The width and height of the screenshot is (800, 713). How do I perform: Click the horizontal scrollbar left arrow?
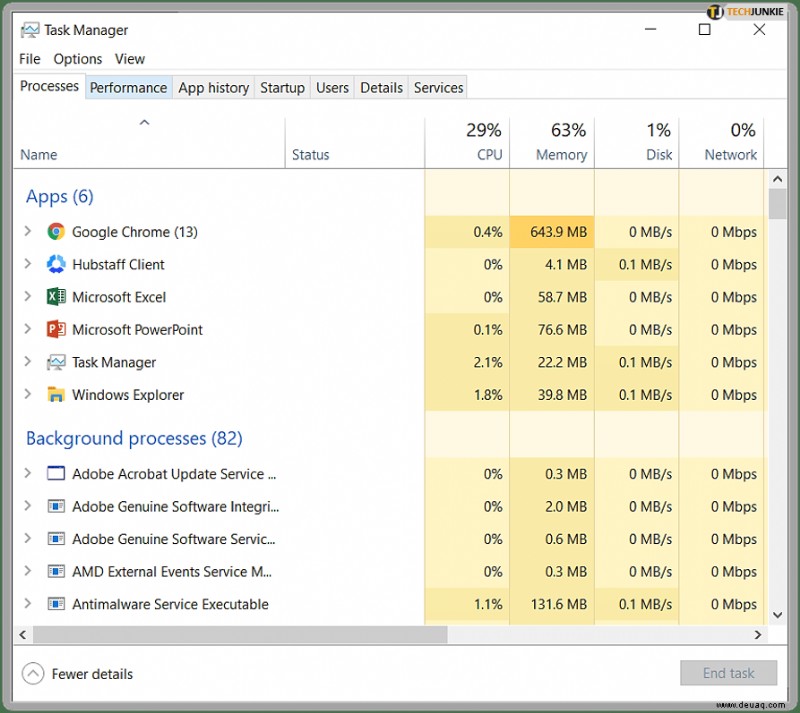[22, 634]
